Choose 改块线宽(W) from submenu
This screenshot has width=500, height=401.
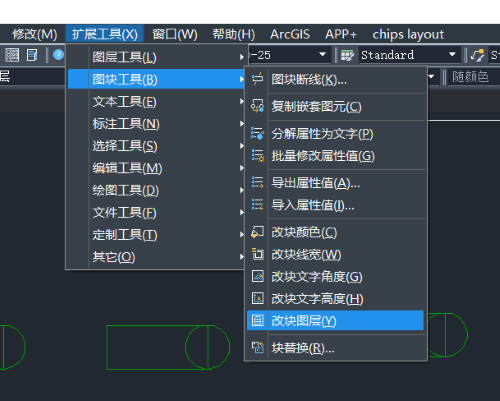pos(335,254)
